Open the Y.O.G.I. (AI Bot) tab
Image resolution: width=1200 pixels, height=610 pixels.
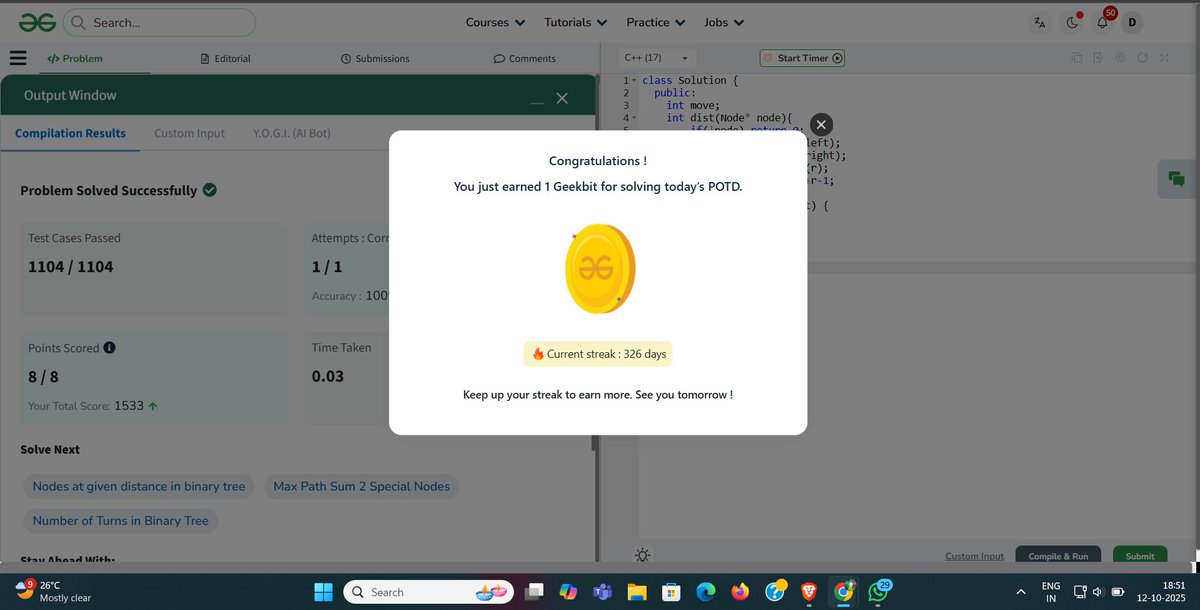click(x=292, y=133)
